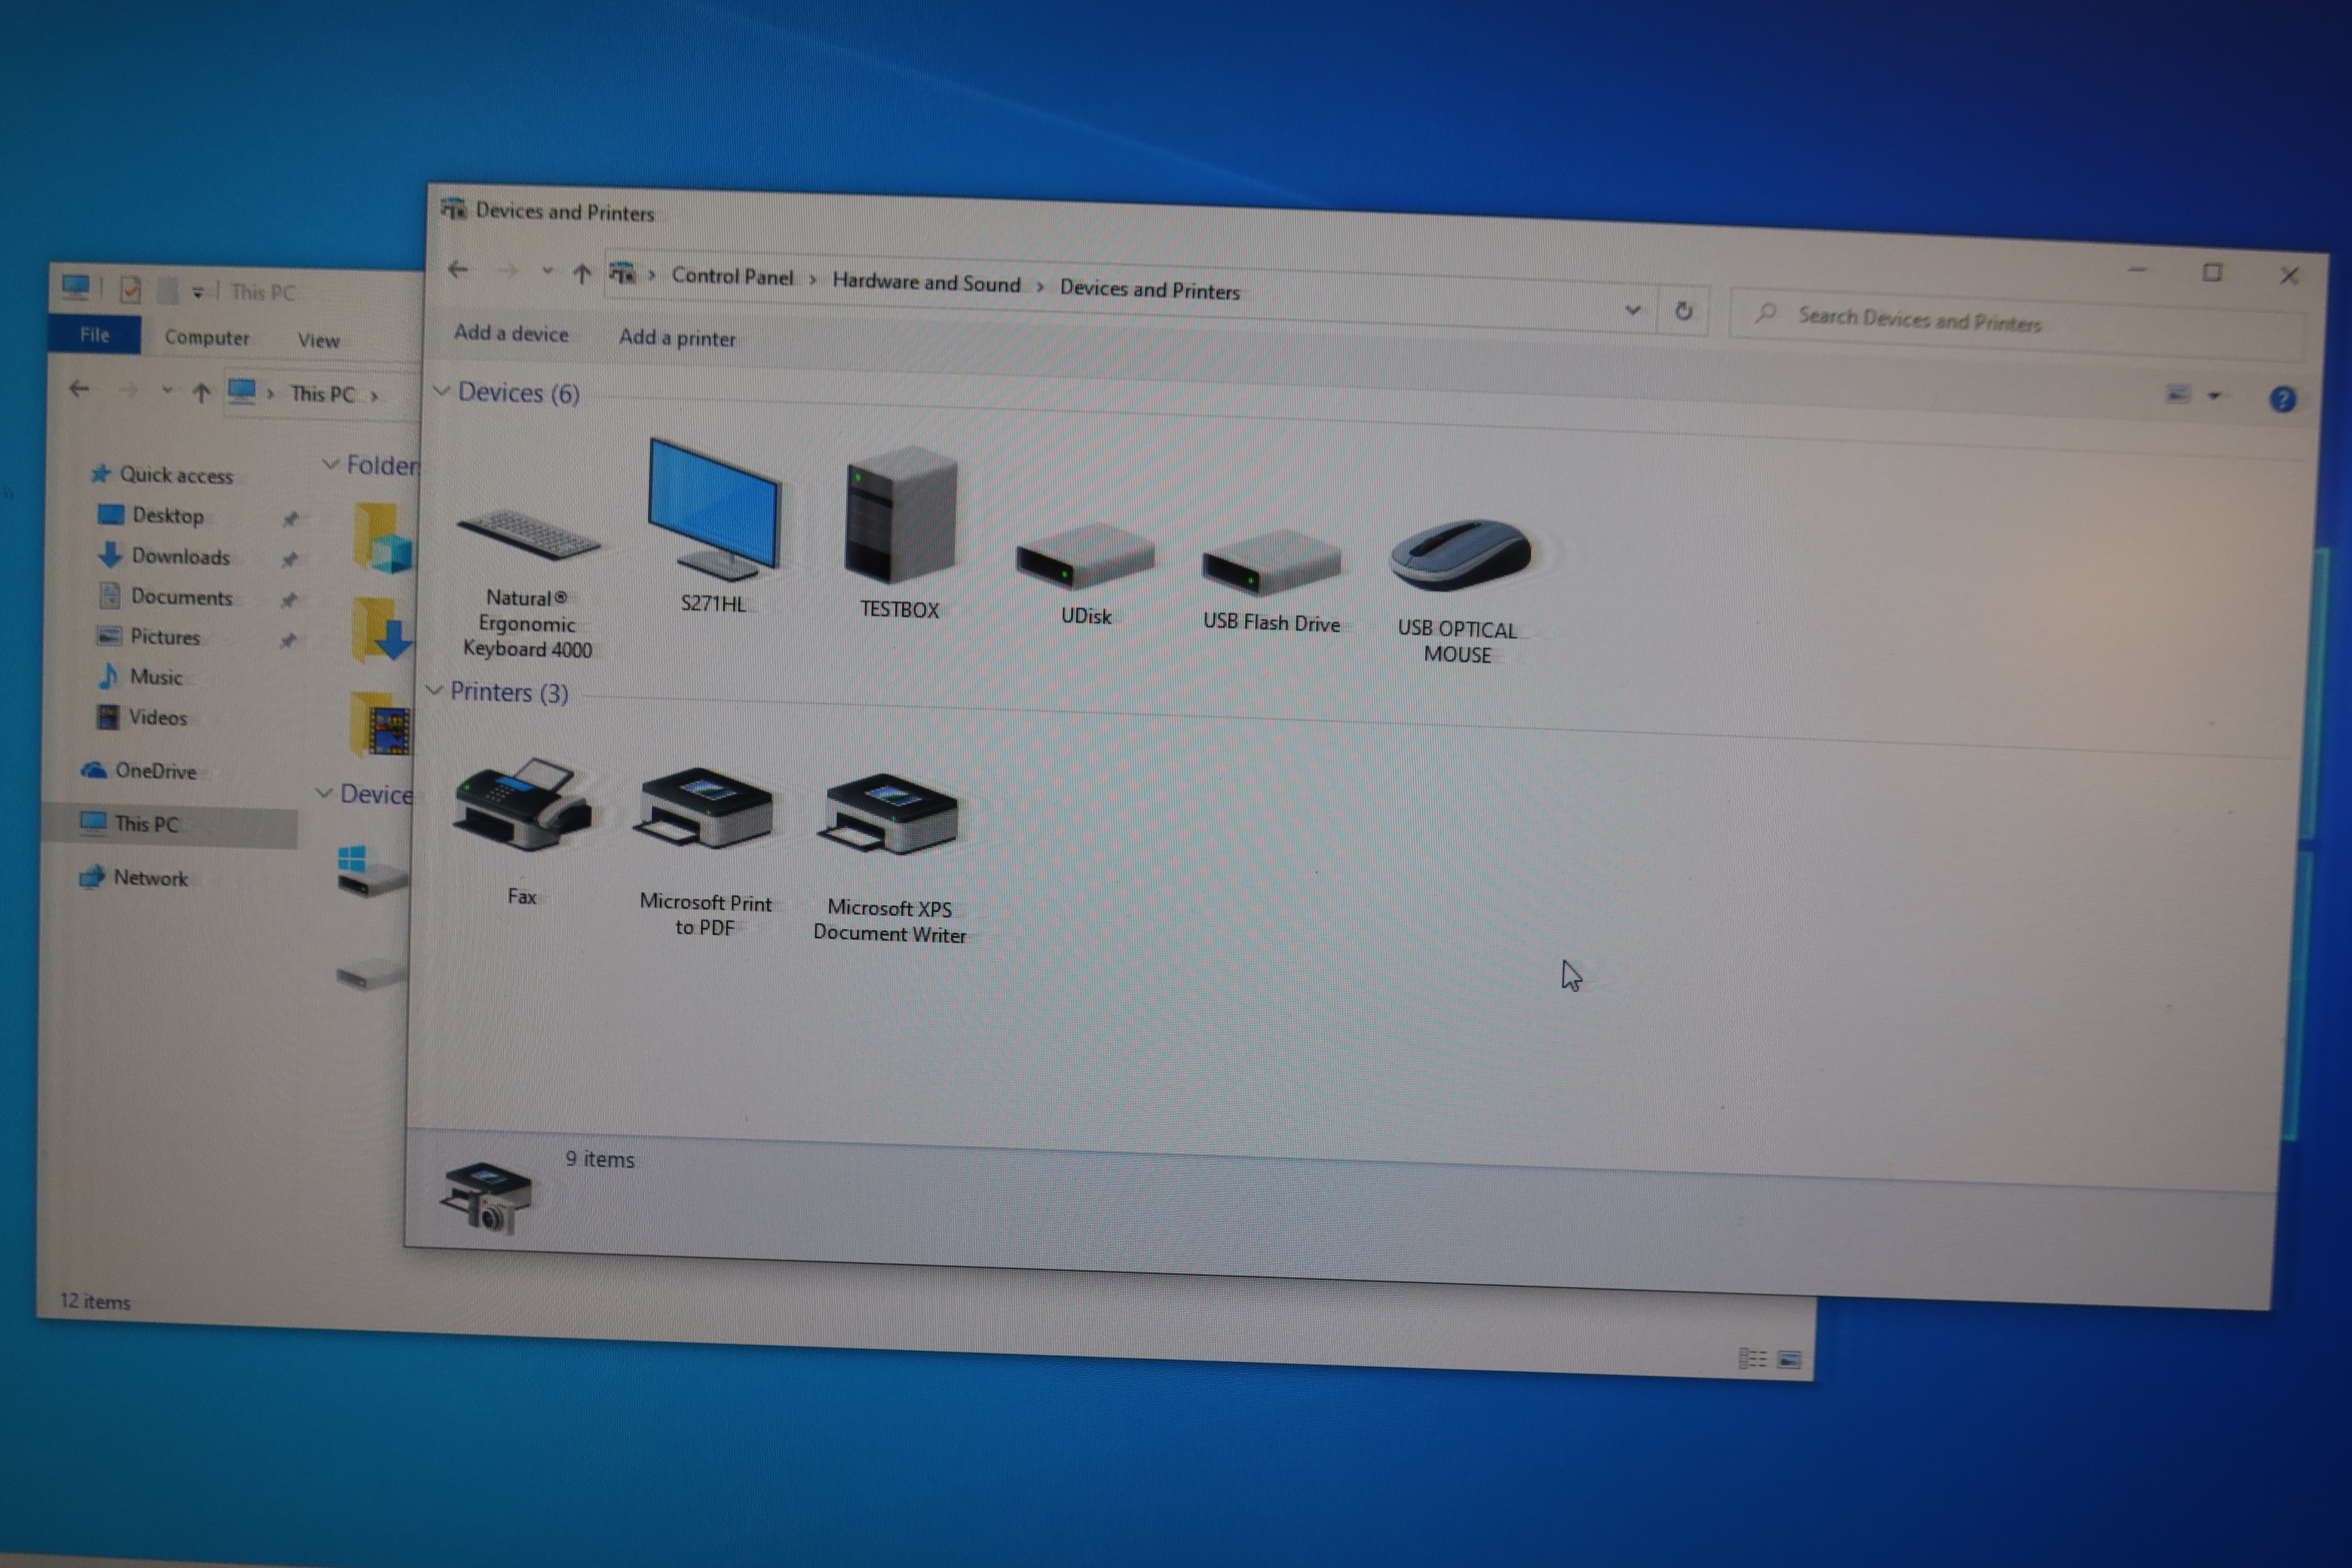The image size is (2352, 1568).
Task: Open the File tab in This PC
Action: 95,335
